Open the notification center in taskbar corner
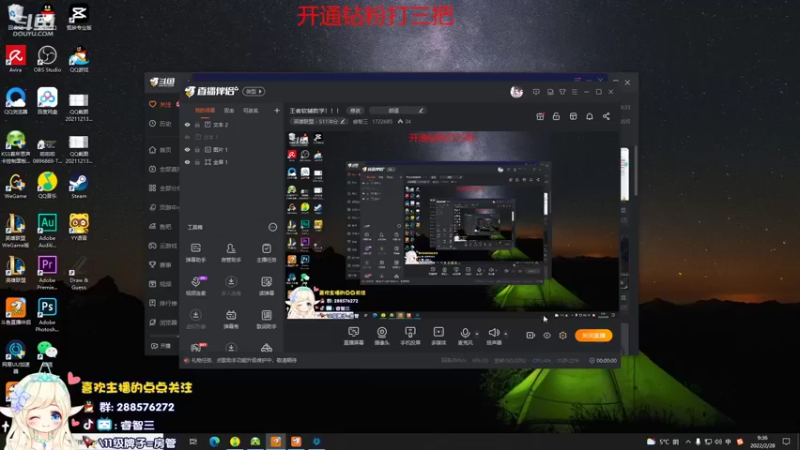Screen dimensions: 800x450 (786, 441)
